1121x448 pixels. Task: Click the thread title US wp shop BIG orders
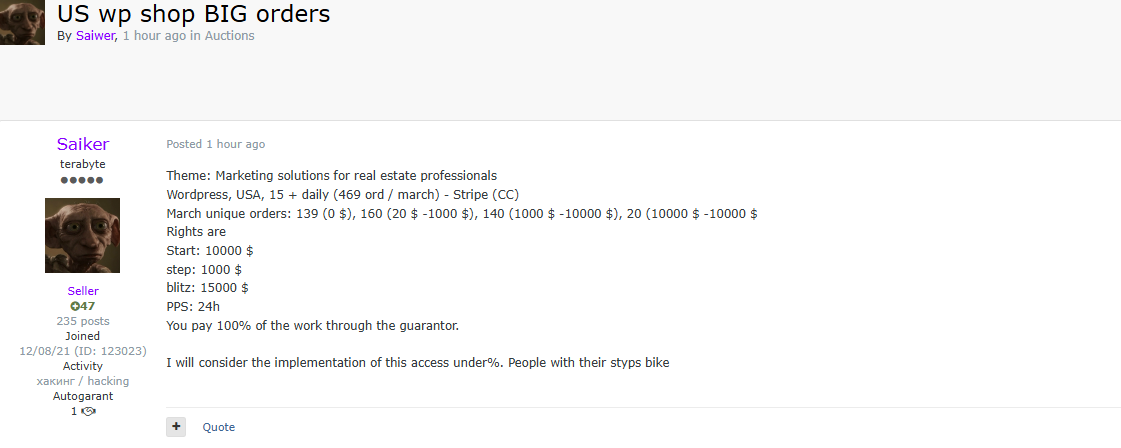pyautogui.click(x=194, y=13)
